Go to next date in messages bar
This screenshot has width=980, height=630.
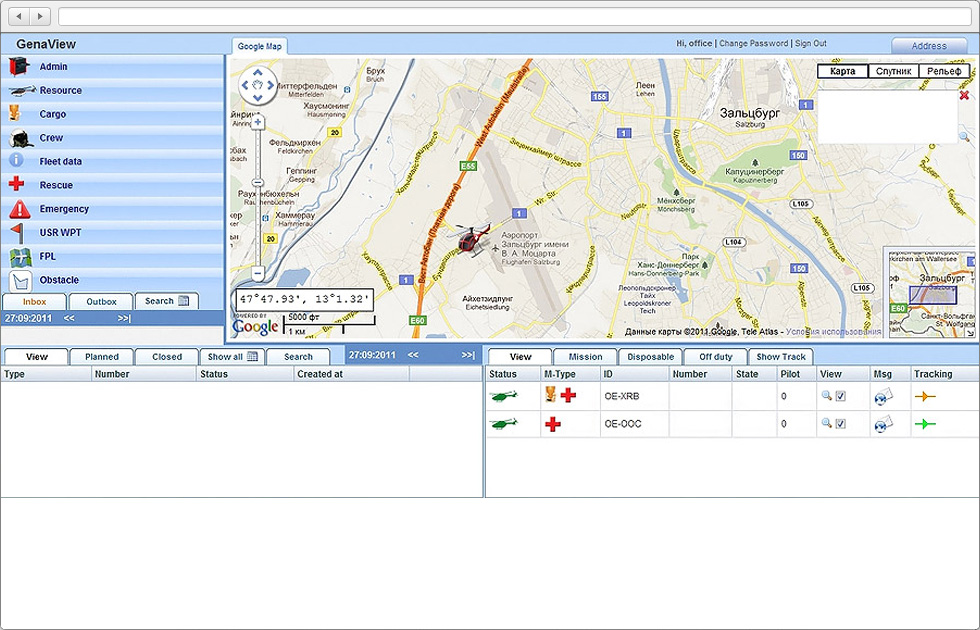(x=124, y=318)
